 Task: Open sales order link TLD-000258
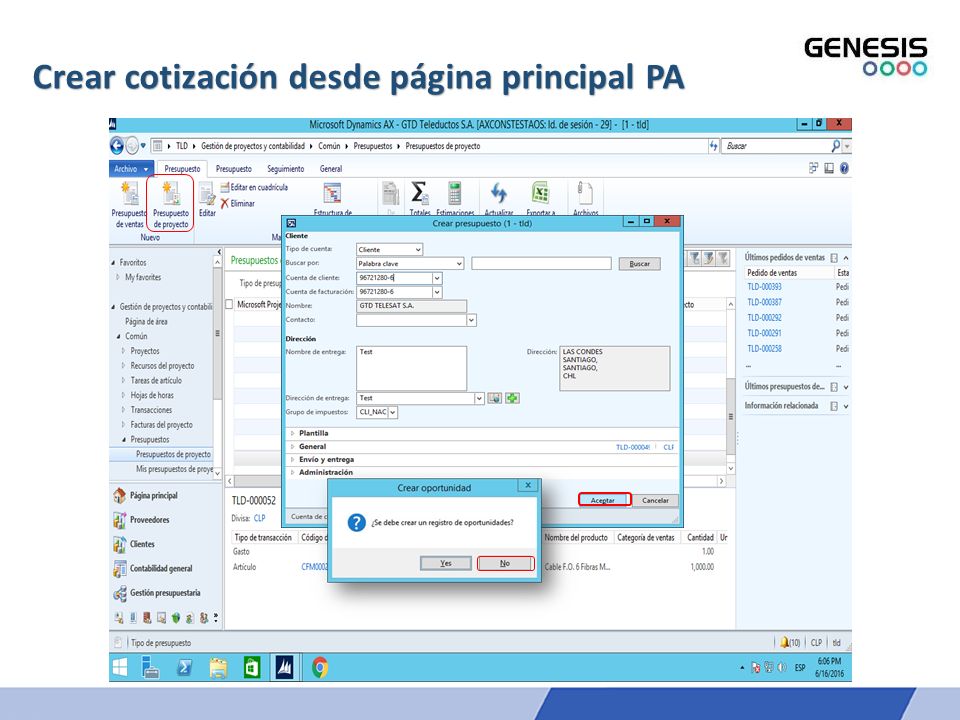764,348
